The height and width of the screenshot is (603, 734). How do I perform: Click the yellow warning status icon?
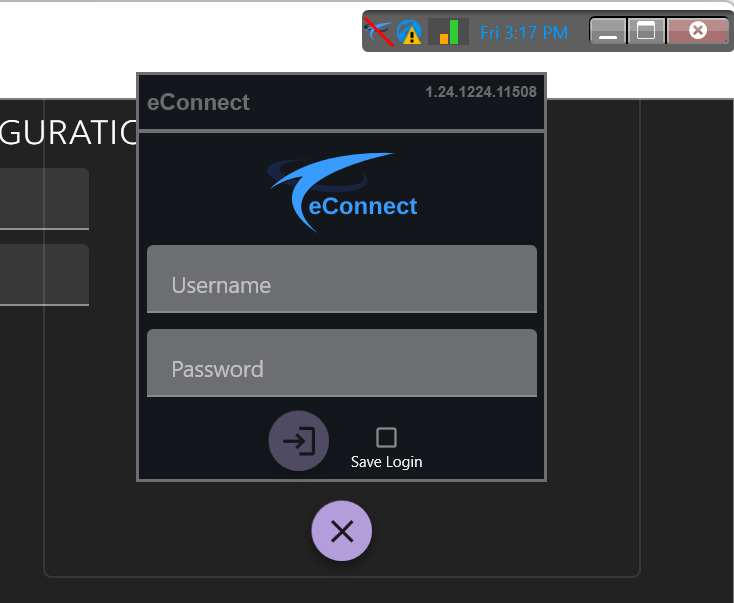(x=409, y=32)
